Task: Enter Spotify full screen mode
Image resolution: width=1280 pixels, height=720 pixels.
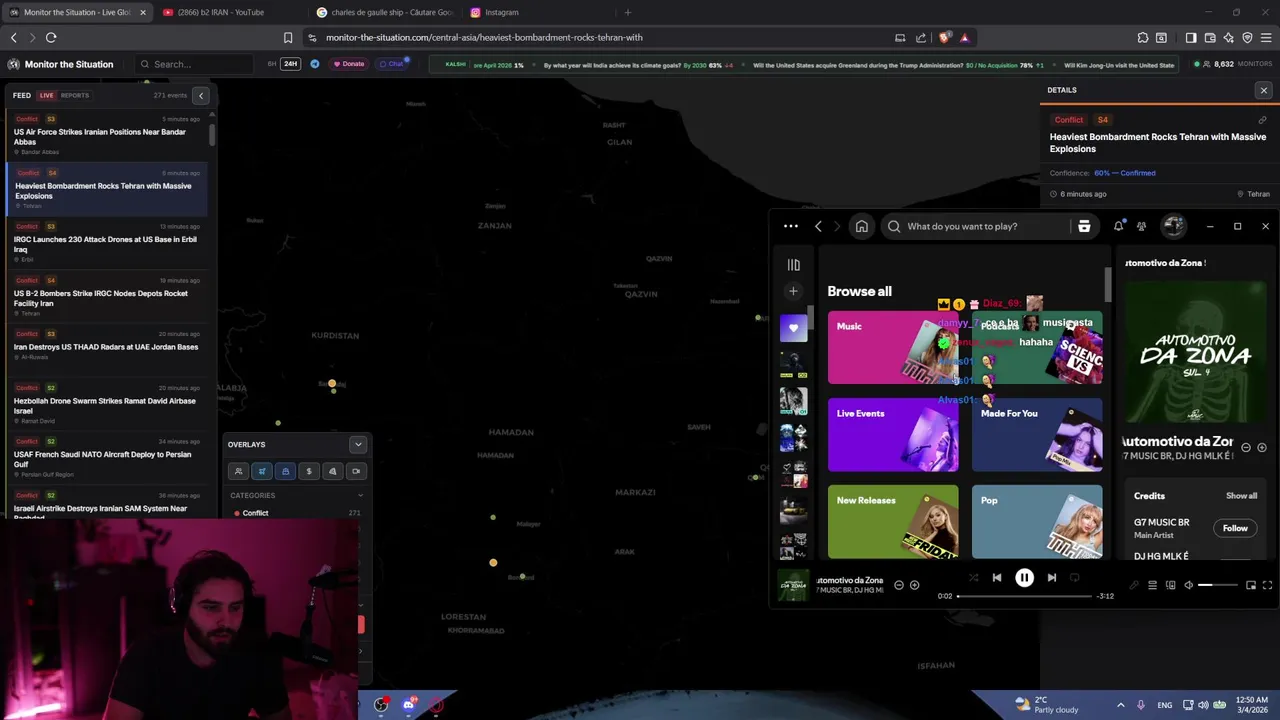Action: [x=1267, y=585]
